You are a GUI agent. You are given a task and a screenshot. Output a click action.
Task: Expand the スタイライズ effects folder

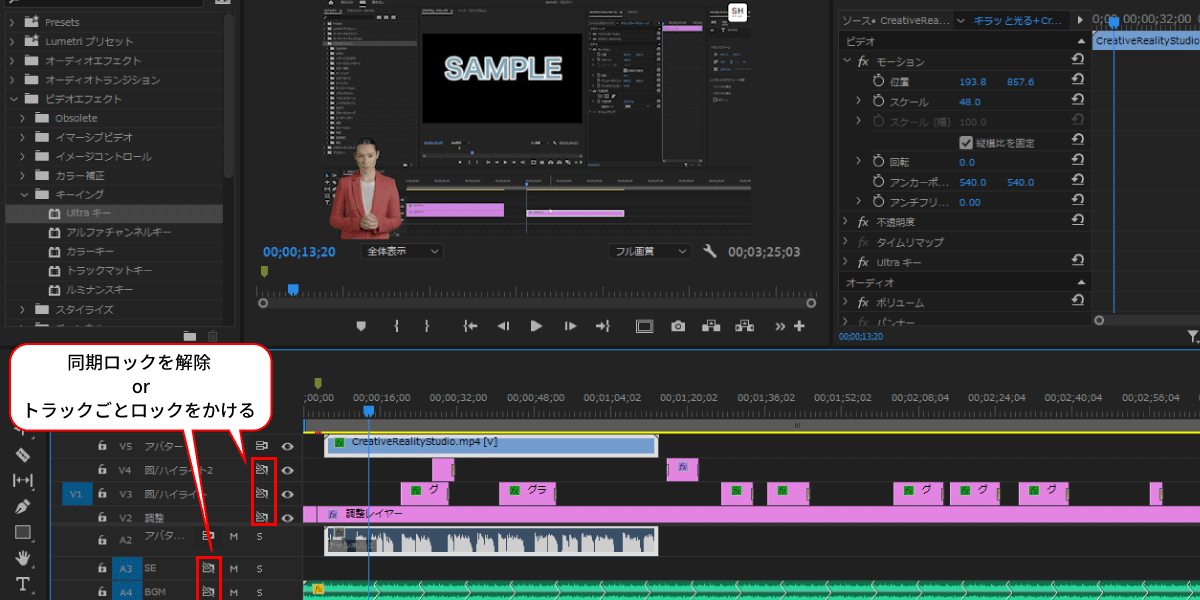(22, 310)
